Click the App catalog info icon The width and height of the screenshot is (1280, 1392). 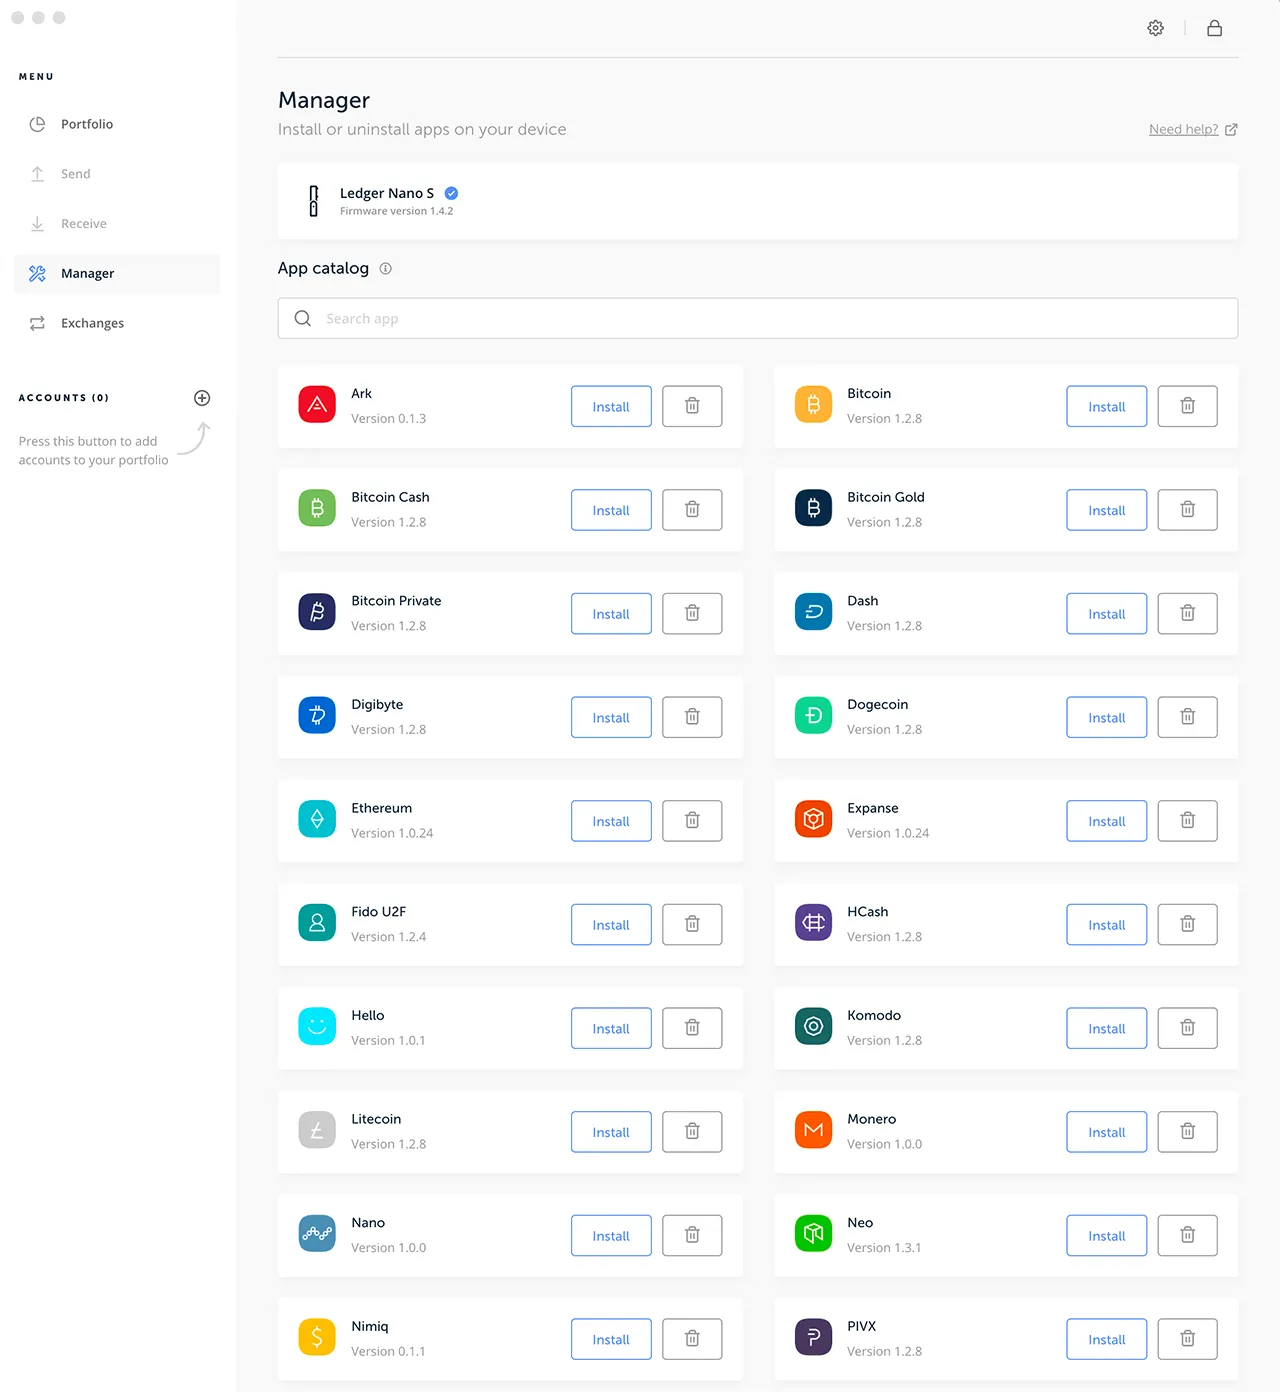[386, 268]
